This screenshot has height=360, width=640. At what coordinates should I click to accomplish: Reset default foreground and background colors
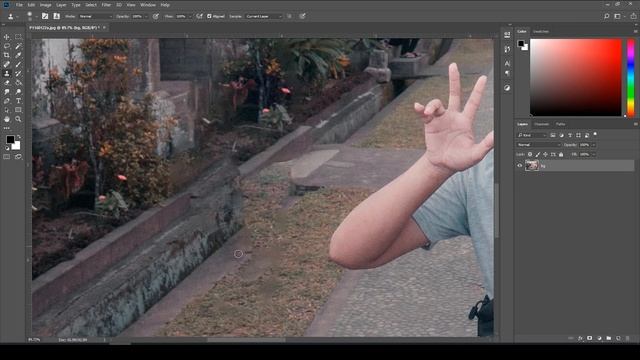(7, 148)
